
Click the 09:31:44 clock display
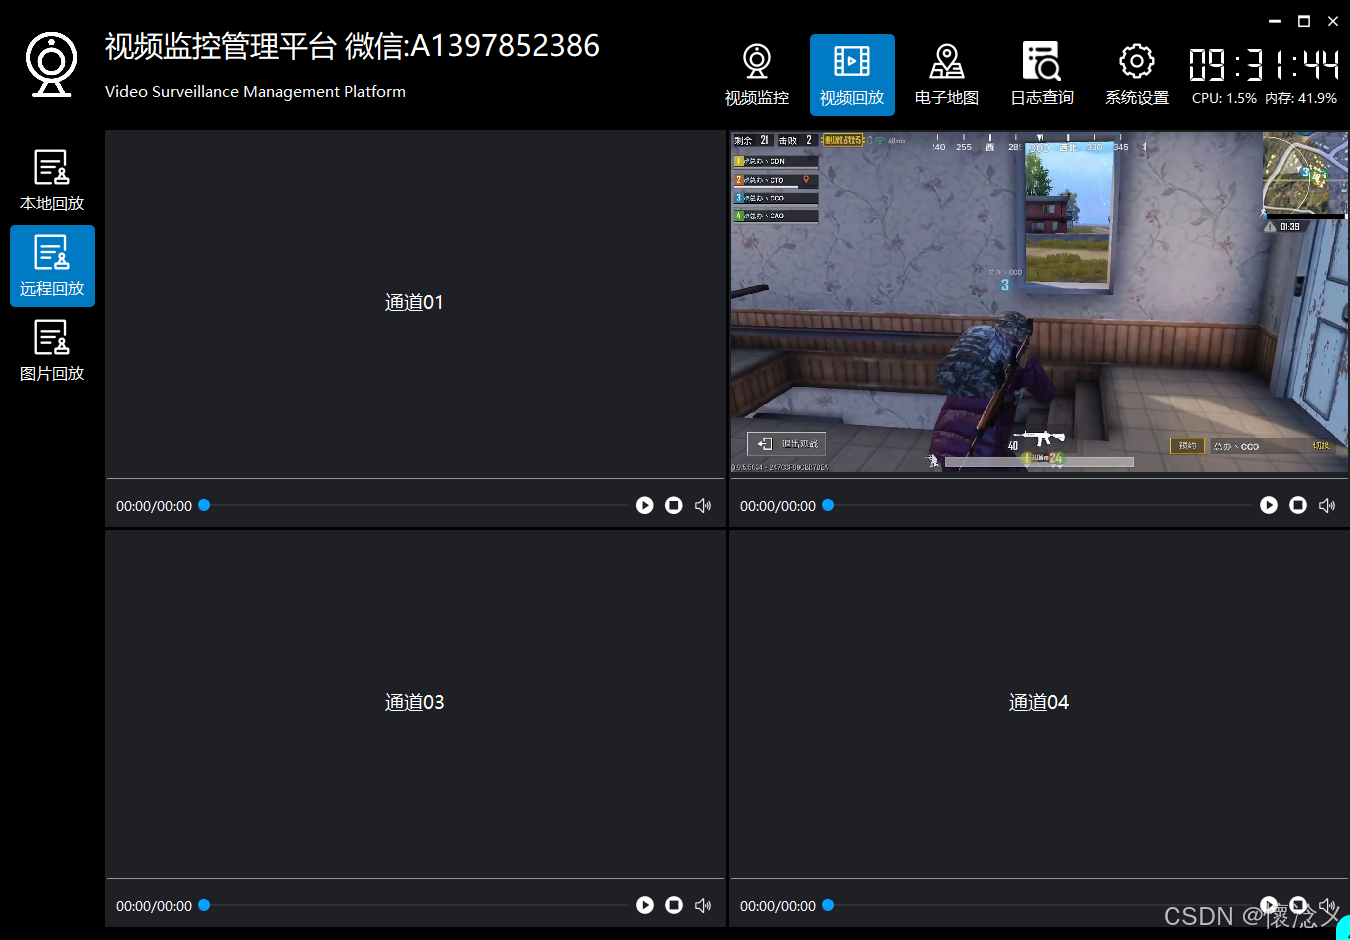point(1264,65)
